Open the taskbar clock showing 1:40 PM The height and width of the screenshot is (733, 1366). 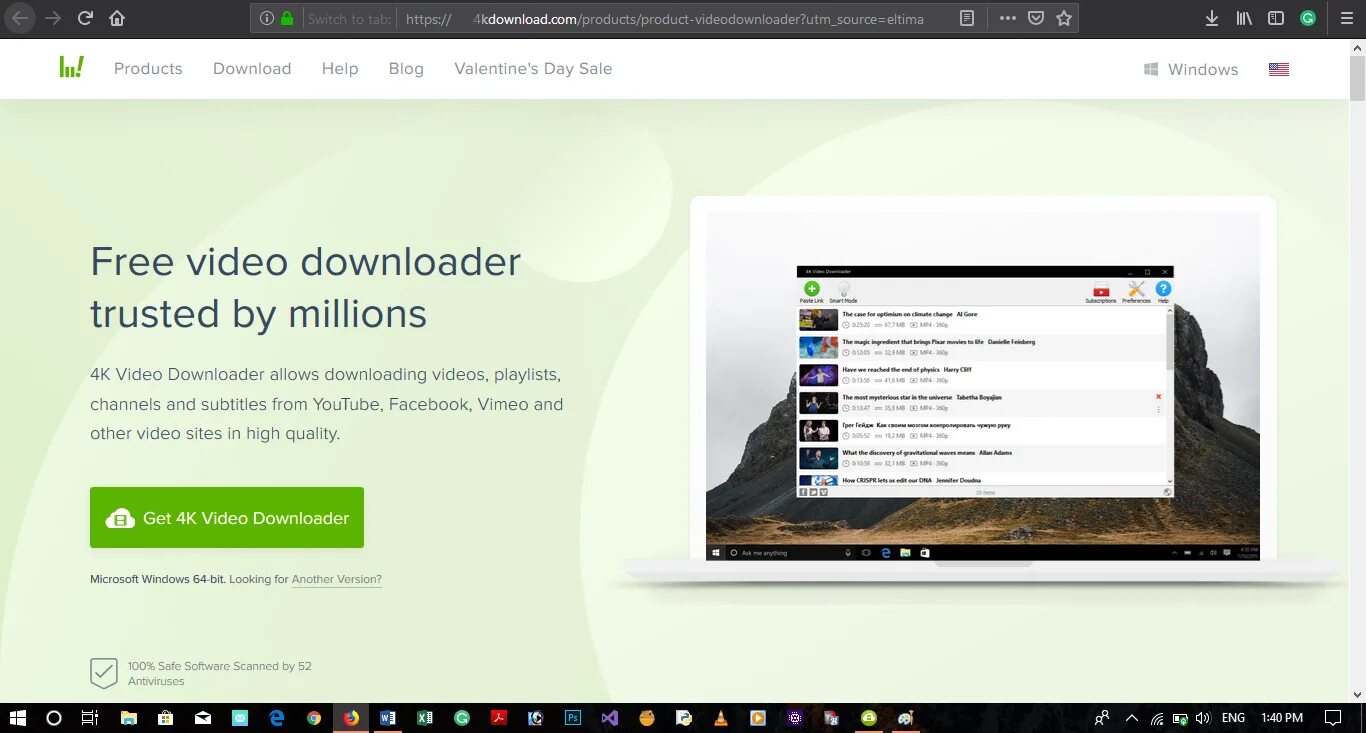point(1282,718)
